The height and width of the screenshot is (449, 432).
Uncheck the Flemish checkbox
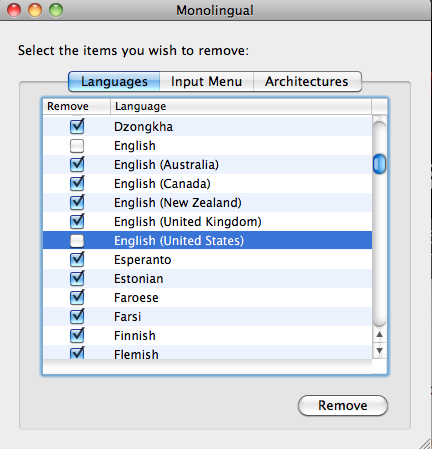coord(77,353)
